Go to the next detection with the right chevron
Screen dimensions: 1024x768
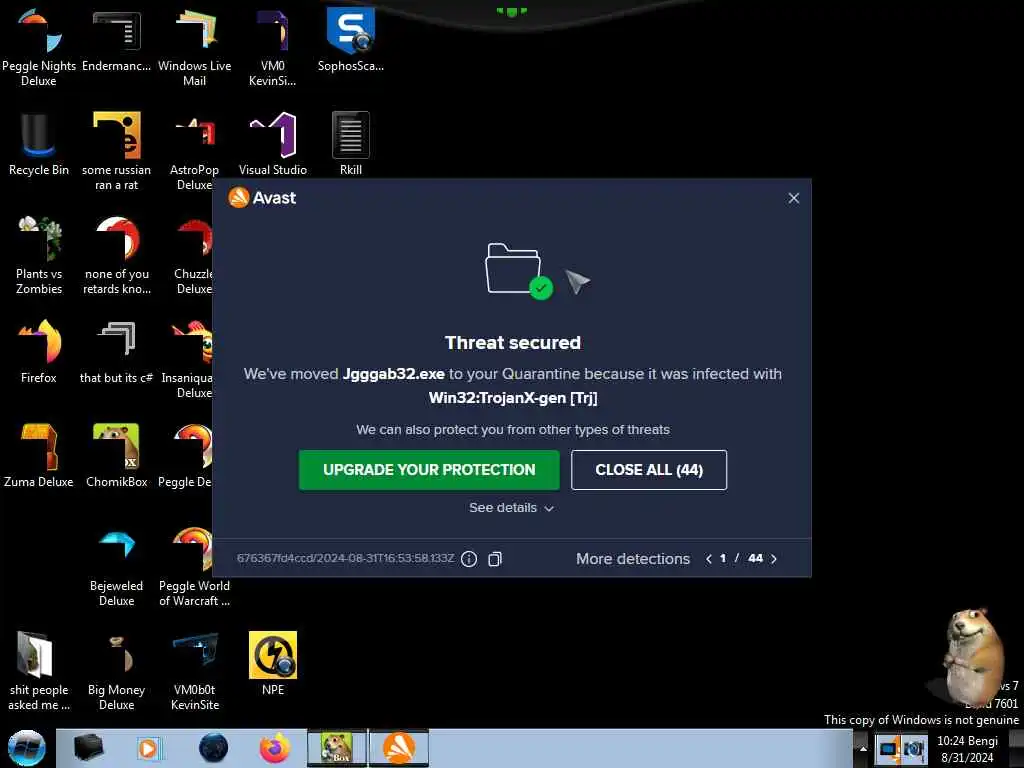pyautogui.click(x=774, y=559)
